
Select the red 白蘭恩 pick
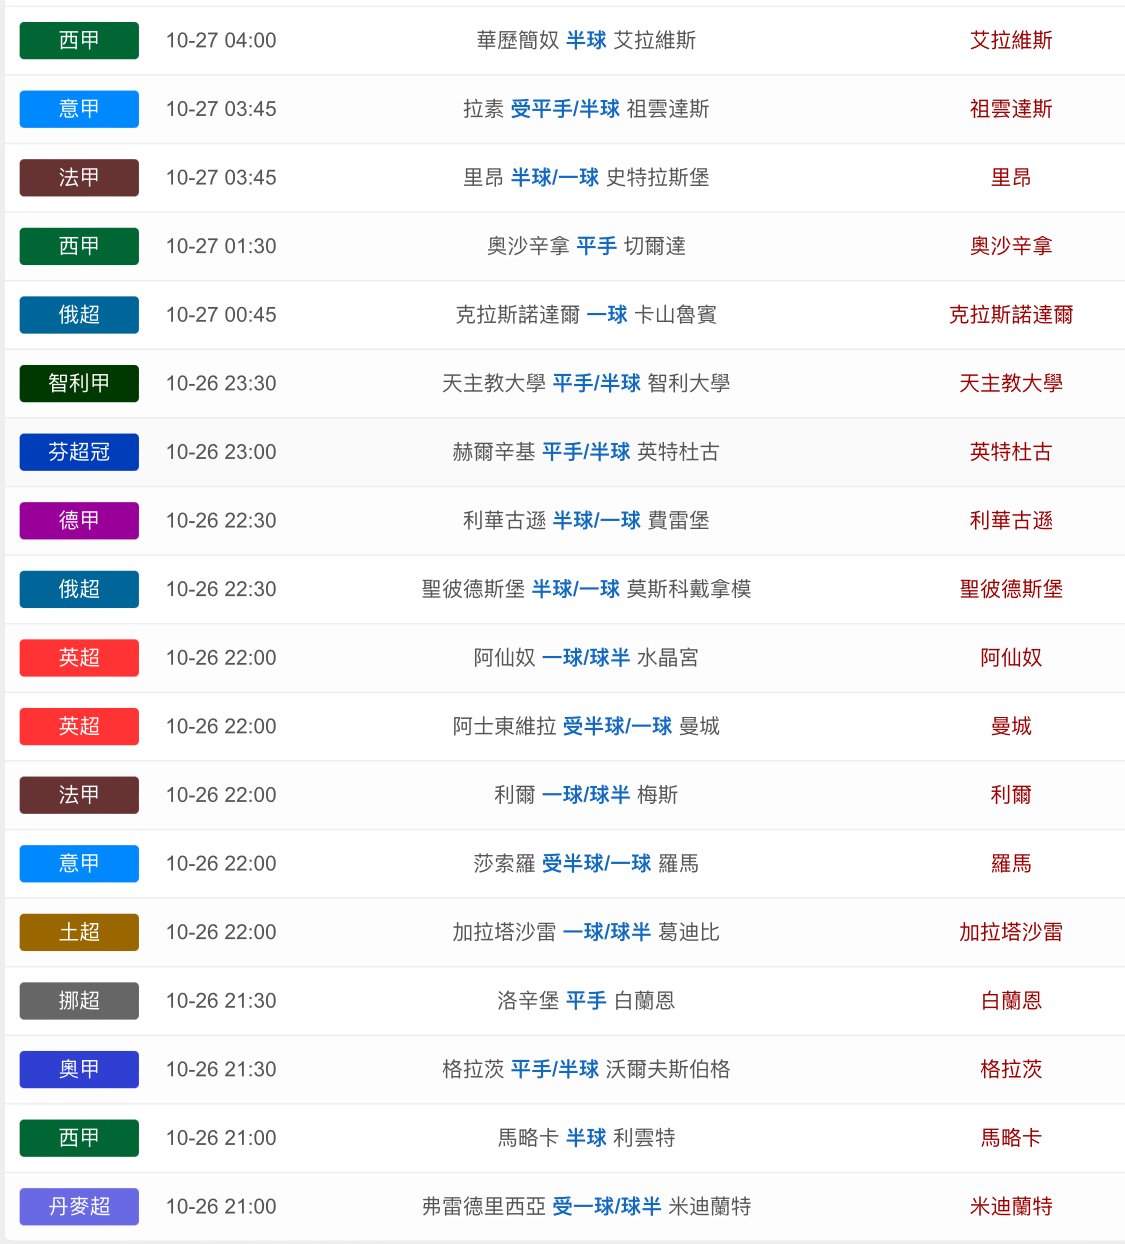[1010, 1000]
